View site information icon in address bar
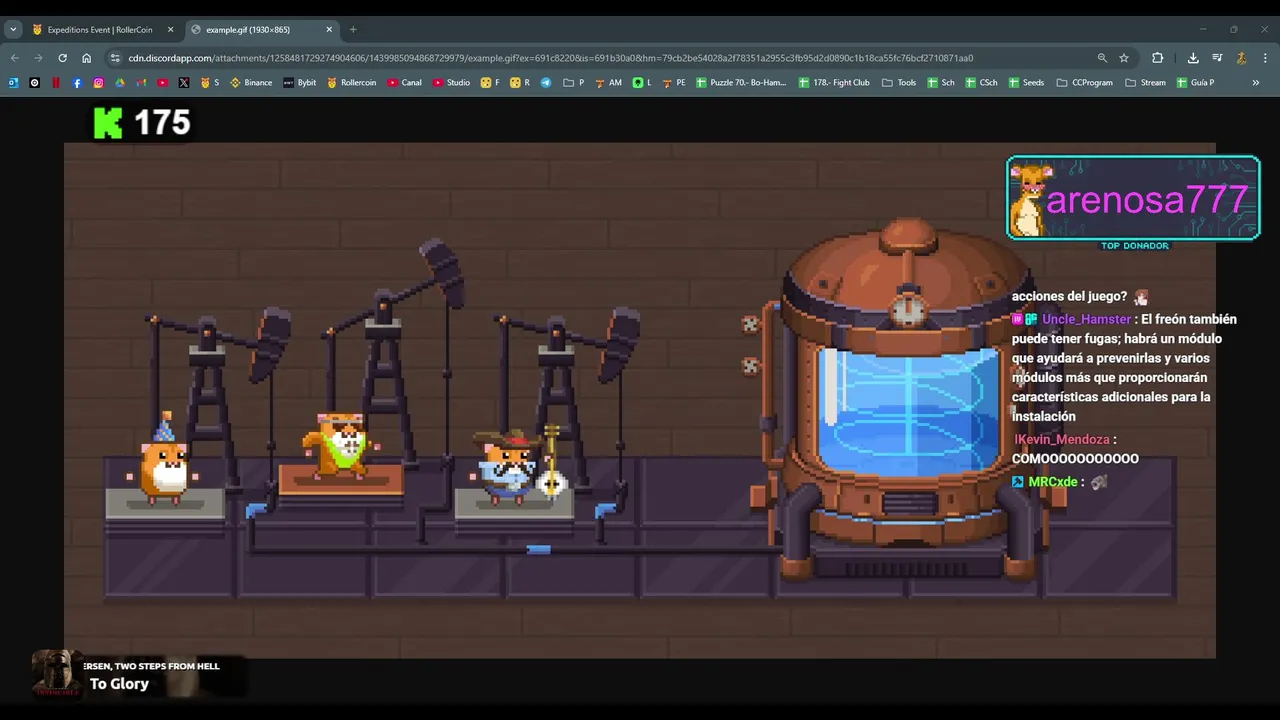1280x720 pixels. tap(115, 58)
